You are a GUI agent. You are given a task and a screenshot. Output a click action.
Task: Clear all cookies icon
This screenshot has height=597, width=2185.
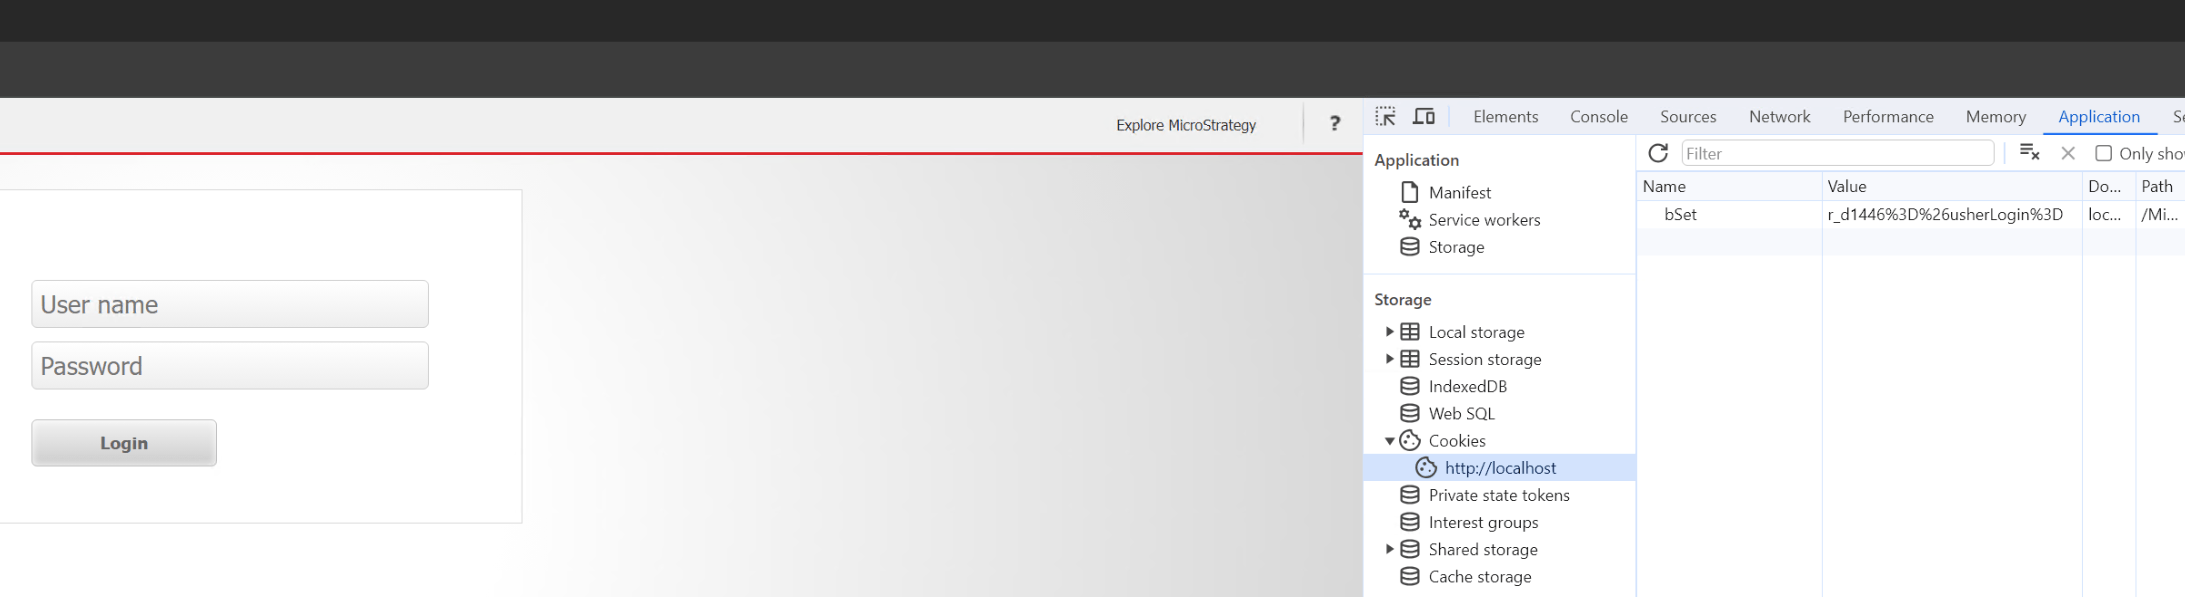(2029, 153)
